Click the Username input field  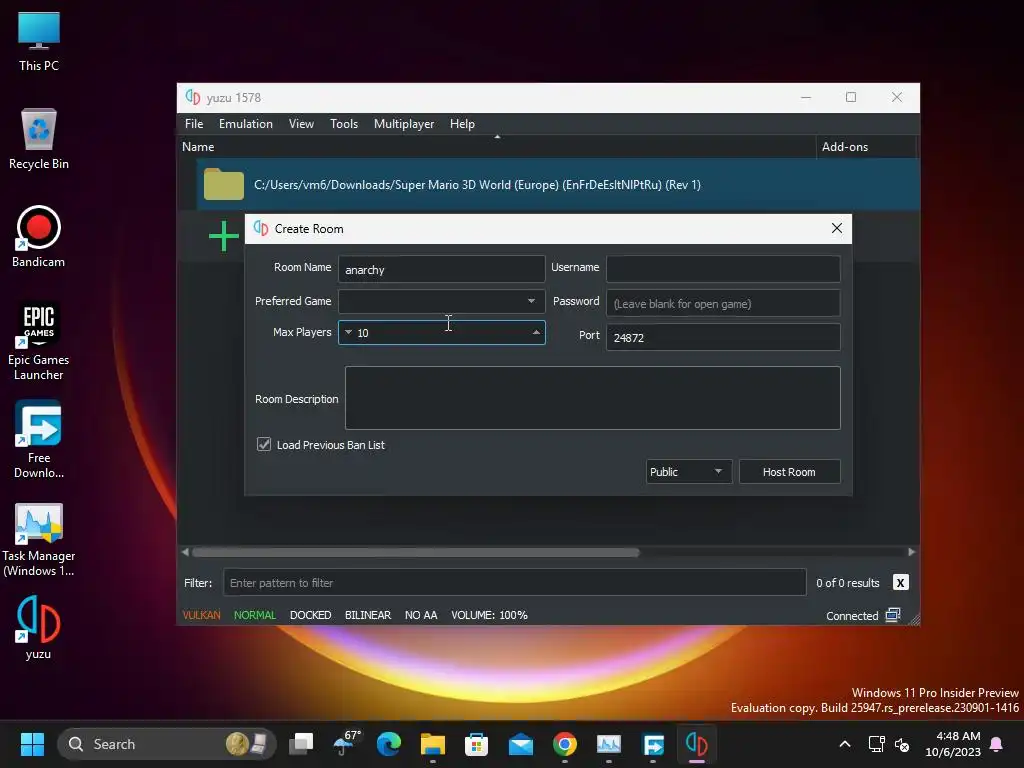click(x=723, y=269)
